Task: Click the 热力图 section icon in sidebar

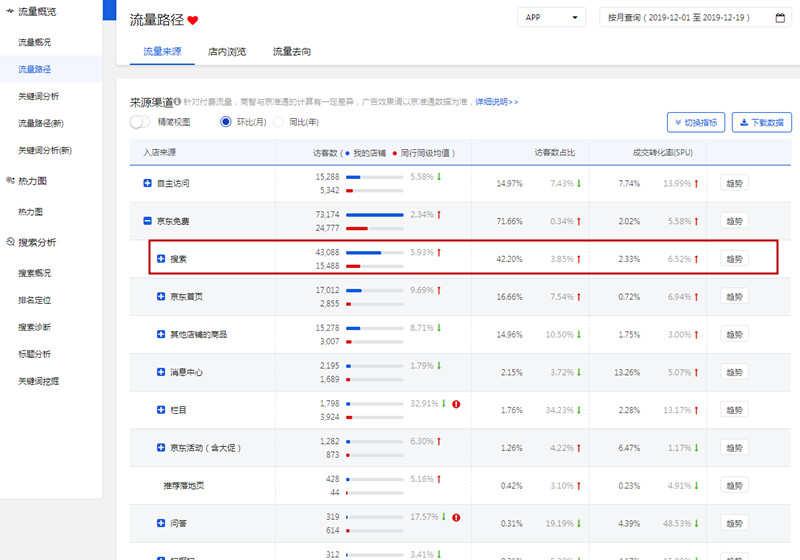Action: [10, 181]
